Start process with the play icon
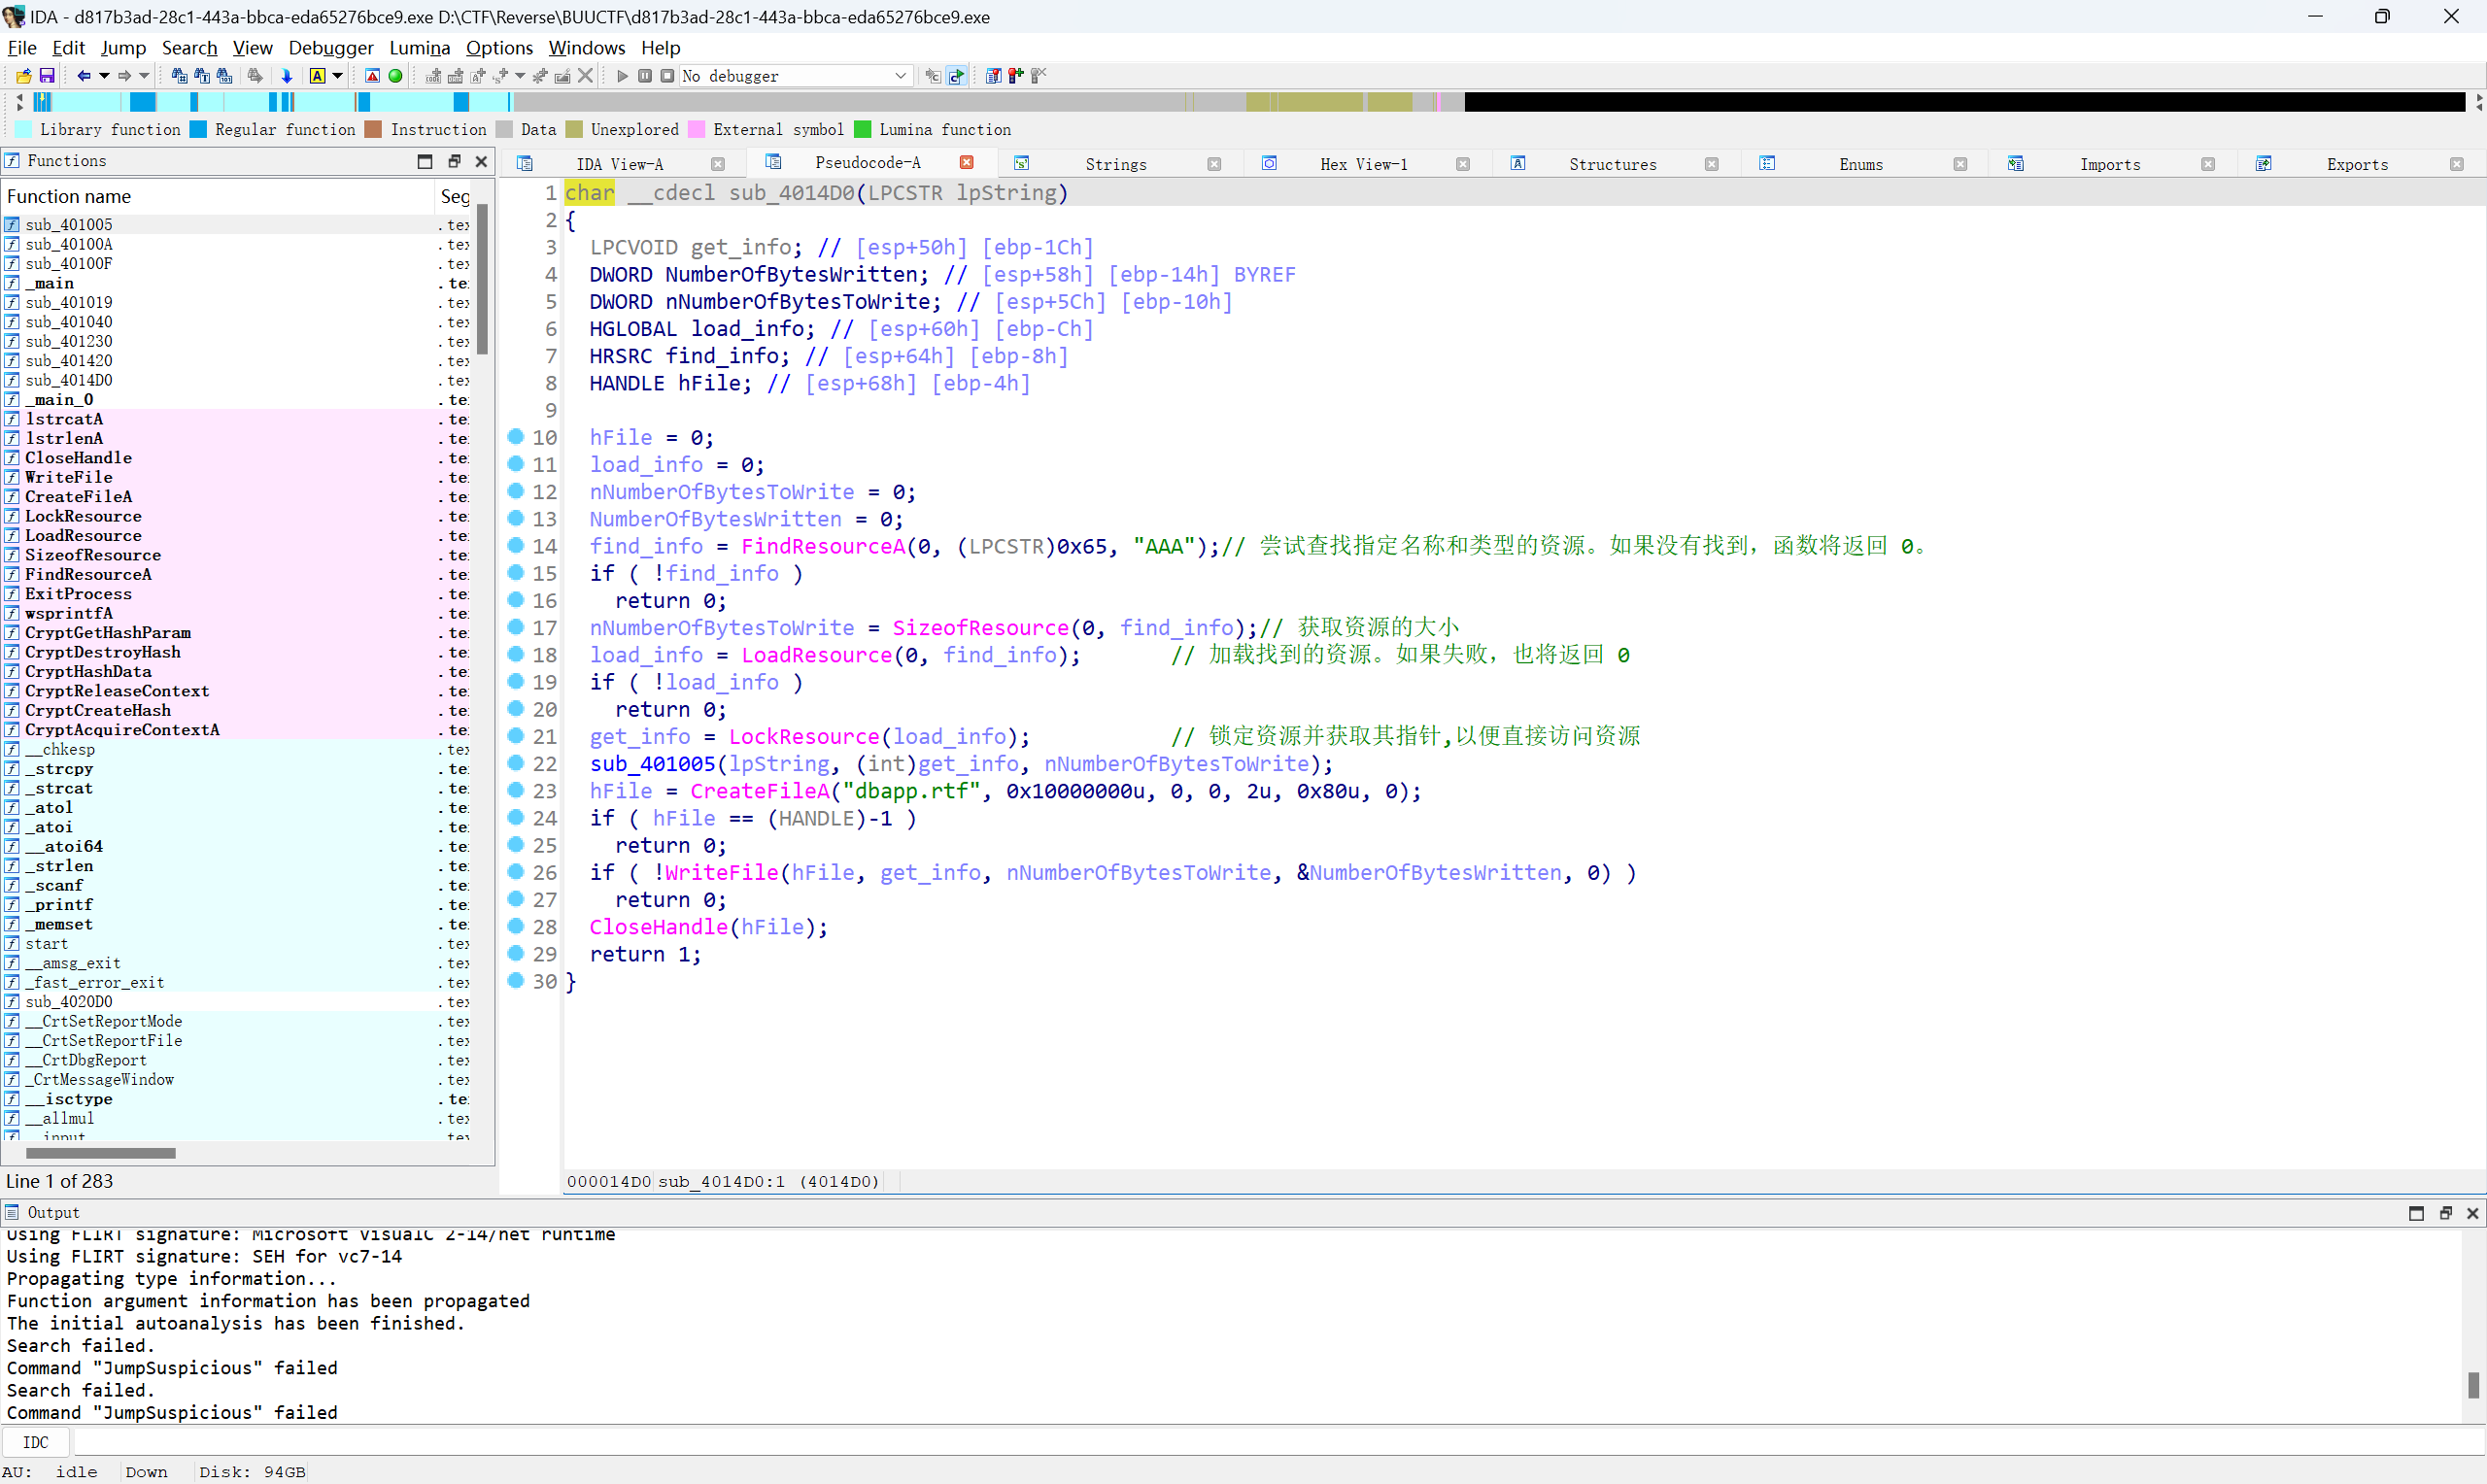 tap(622, 76)
